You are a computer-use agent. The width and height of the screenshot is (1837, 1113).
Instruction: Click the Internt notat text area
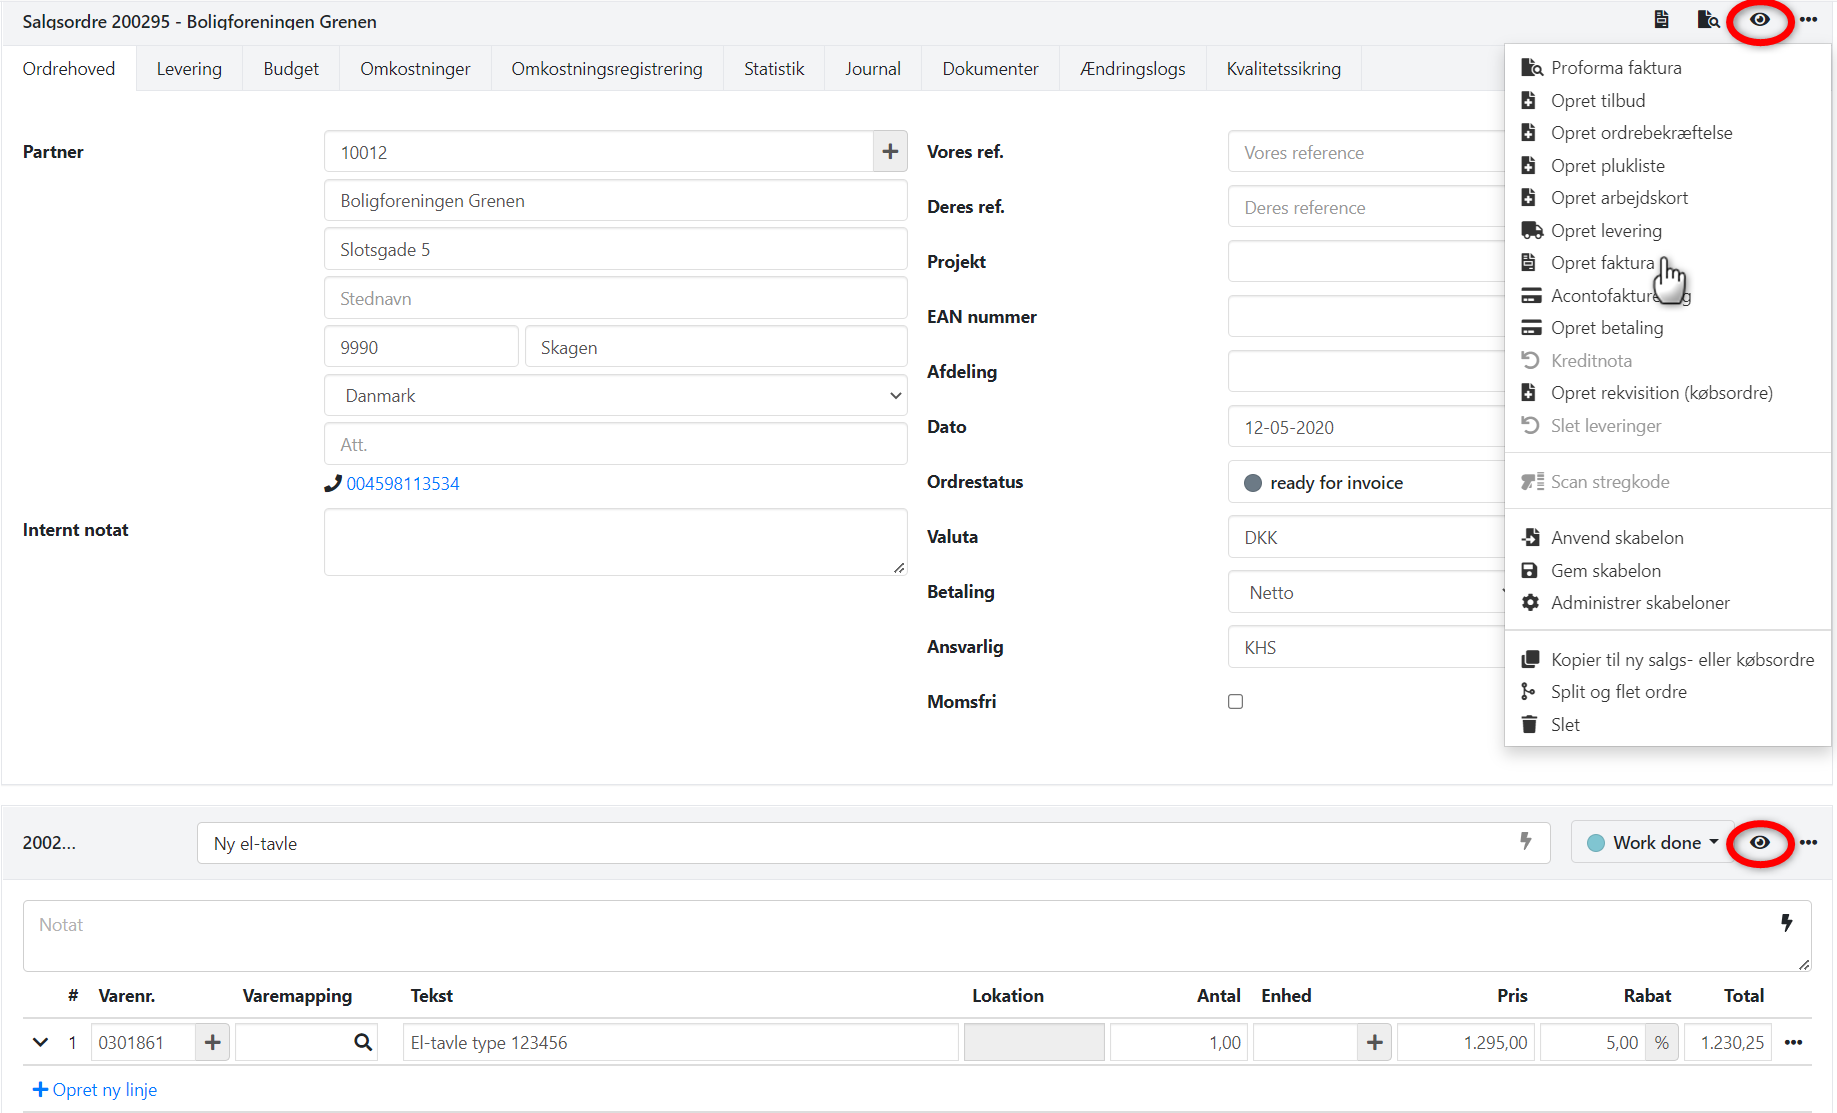pos(615,542)
